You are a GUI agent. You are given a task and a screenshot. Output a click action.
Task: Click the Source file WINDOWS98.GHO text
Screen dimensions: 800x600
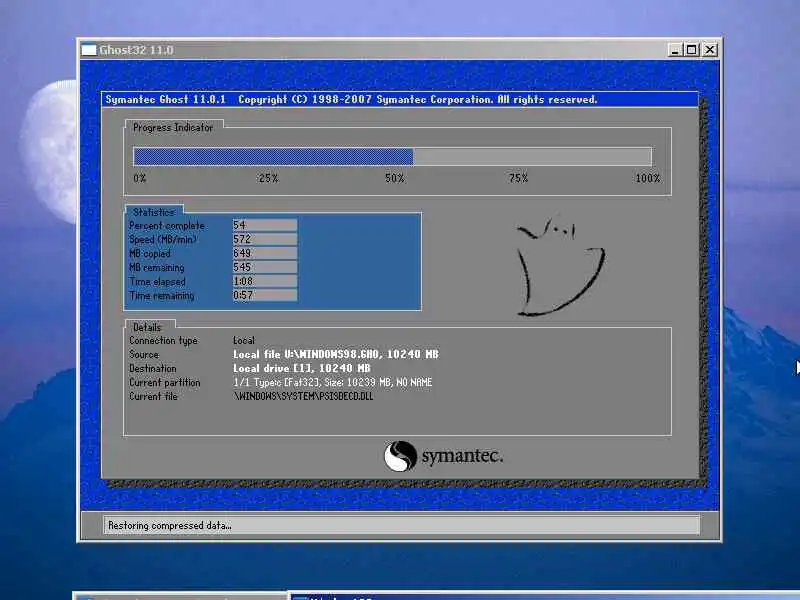coord(336,354)
